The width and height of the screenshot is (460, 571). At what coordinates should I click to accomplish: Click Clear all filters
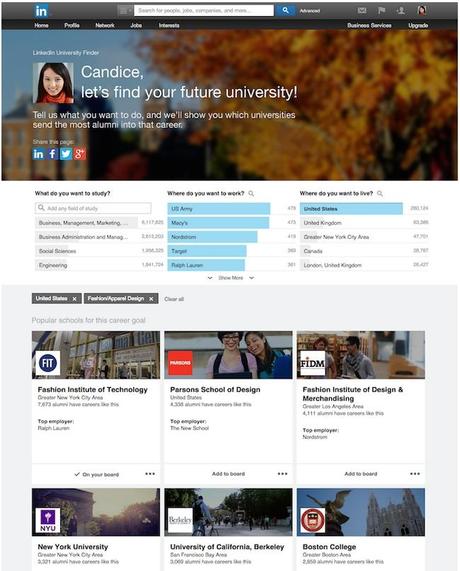pos(174,299)
